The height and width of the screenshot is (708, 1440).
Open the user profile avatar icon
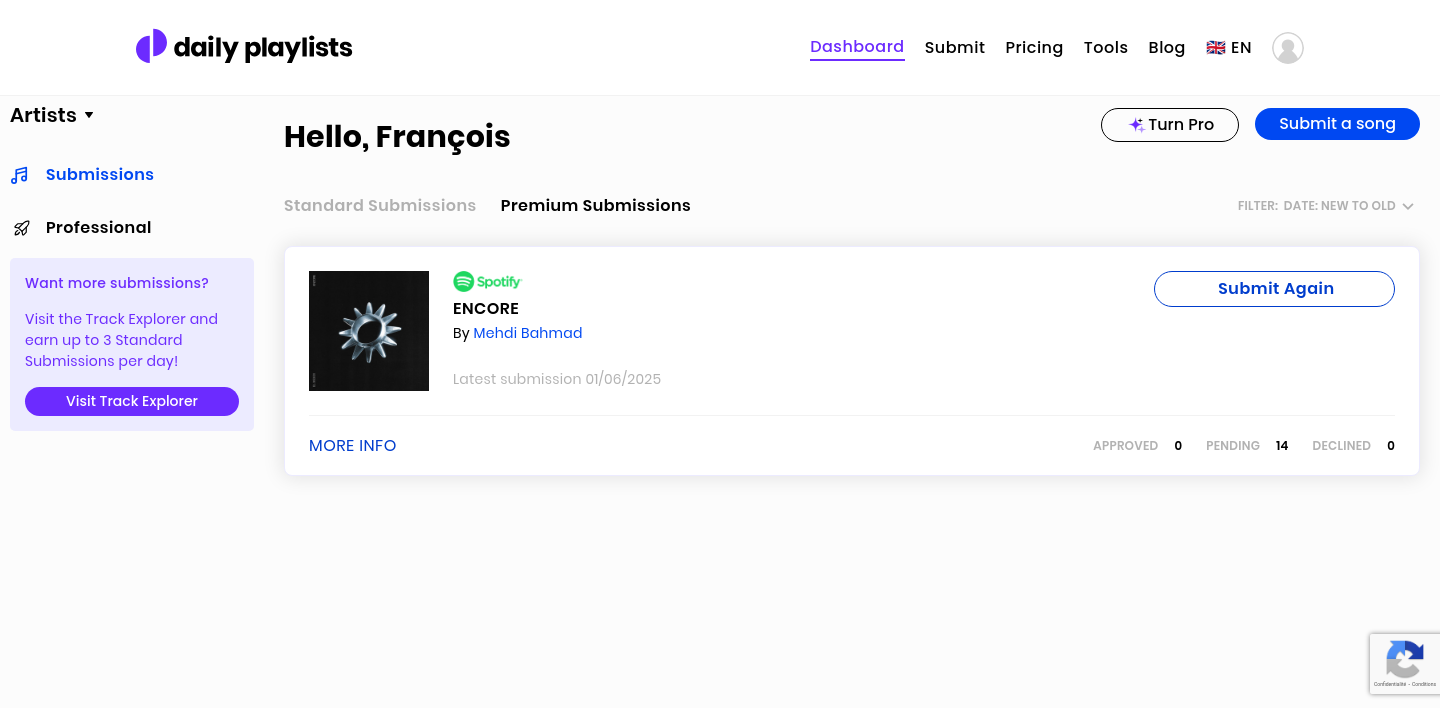(x=1287, y=48)
